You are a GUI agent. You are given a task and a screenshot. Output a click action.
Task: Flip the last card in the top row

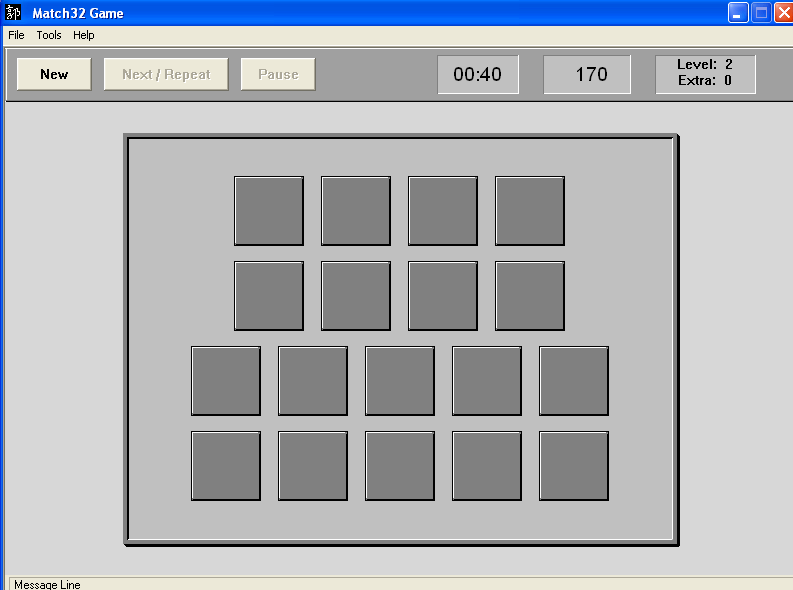(530, 211)
